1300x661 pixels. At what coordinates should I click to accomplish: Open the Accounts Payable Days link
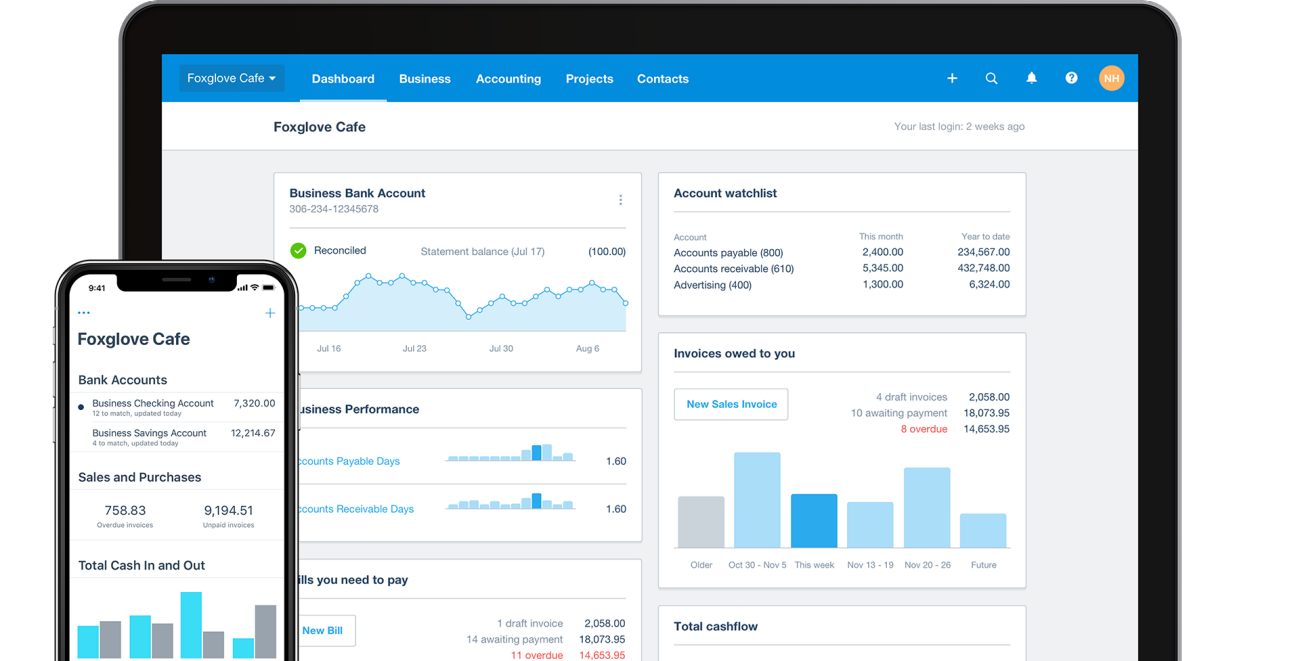(350, 461)
